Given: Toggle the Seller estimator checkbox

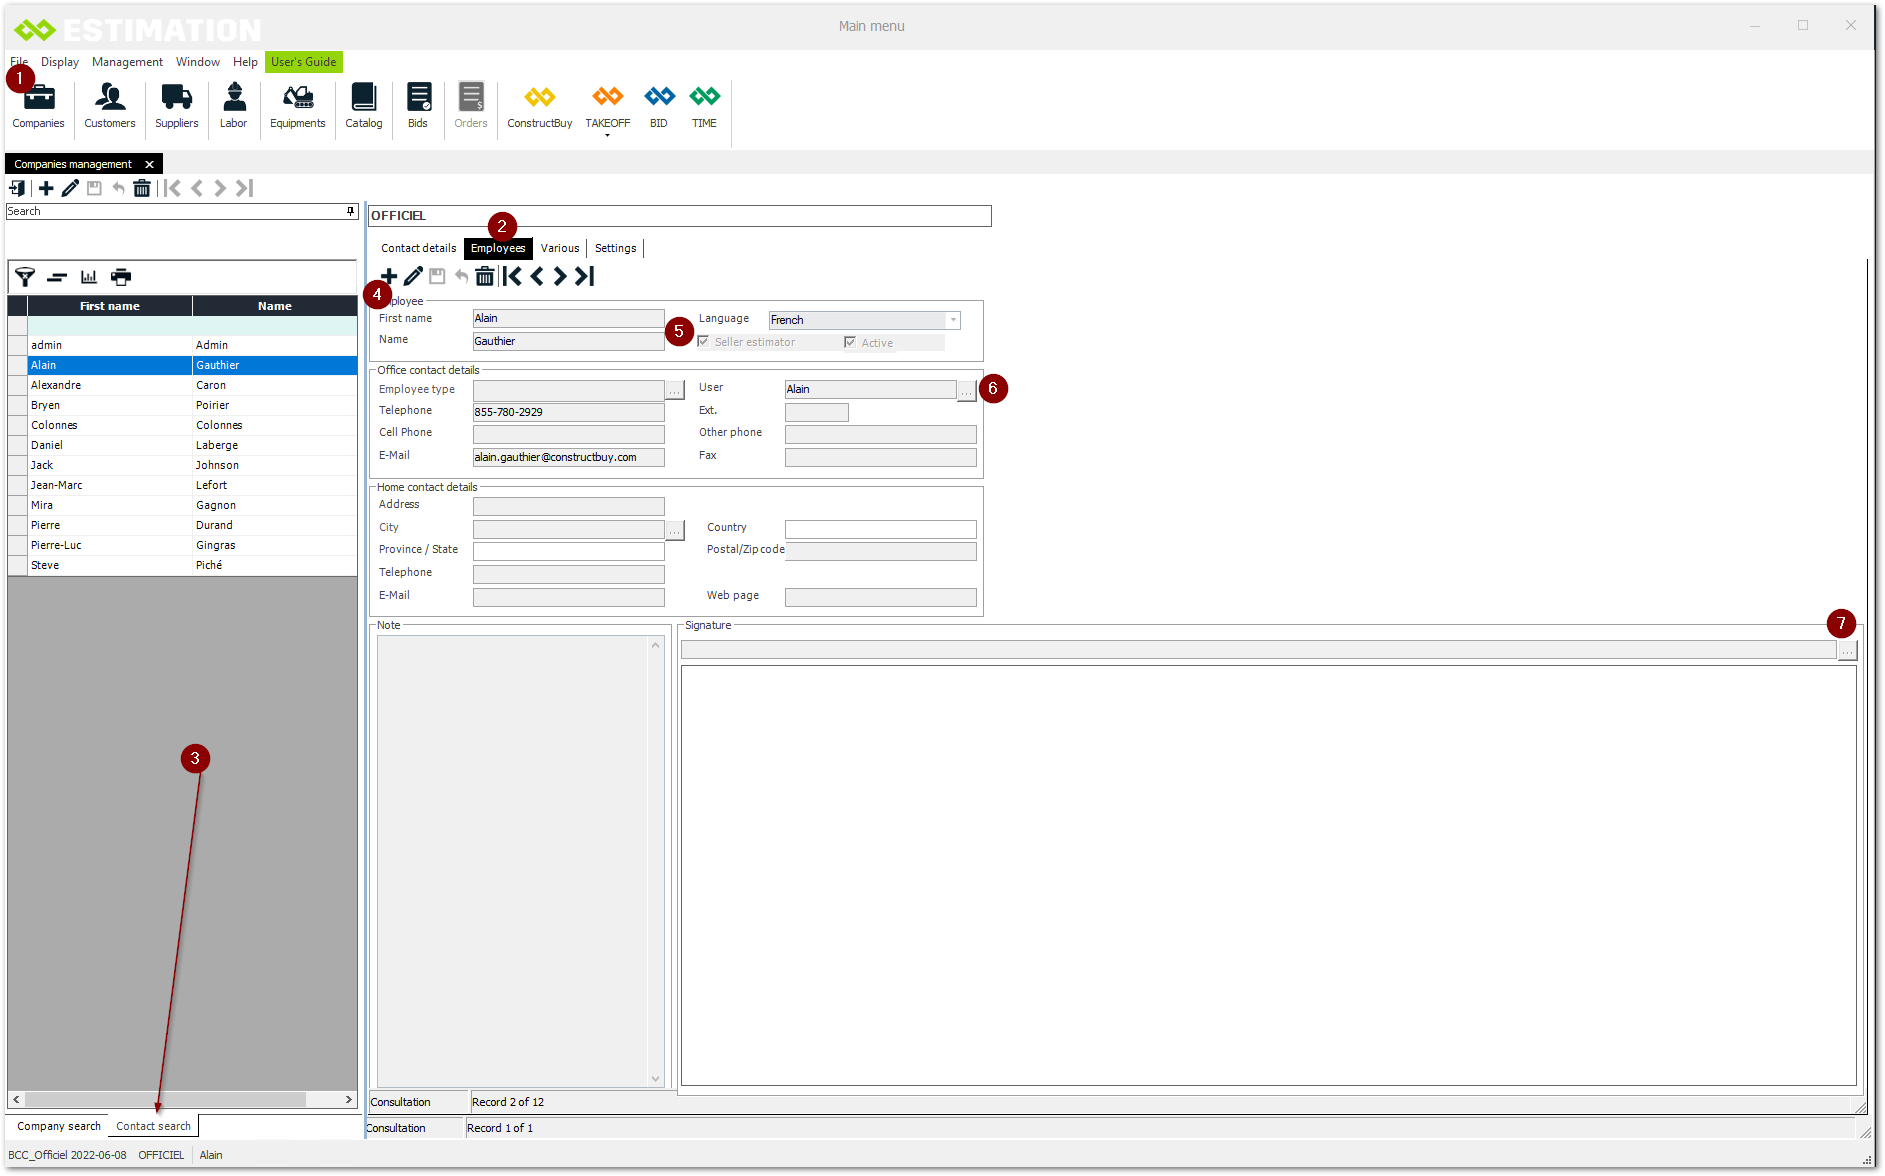Looking at the screenshot, I should coord(704,342).
